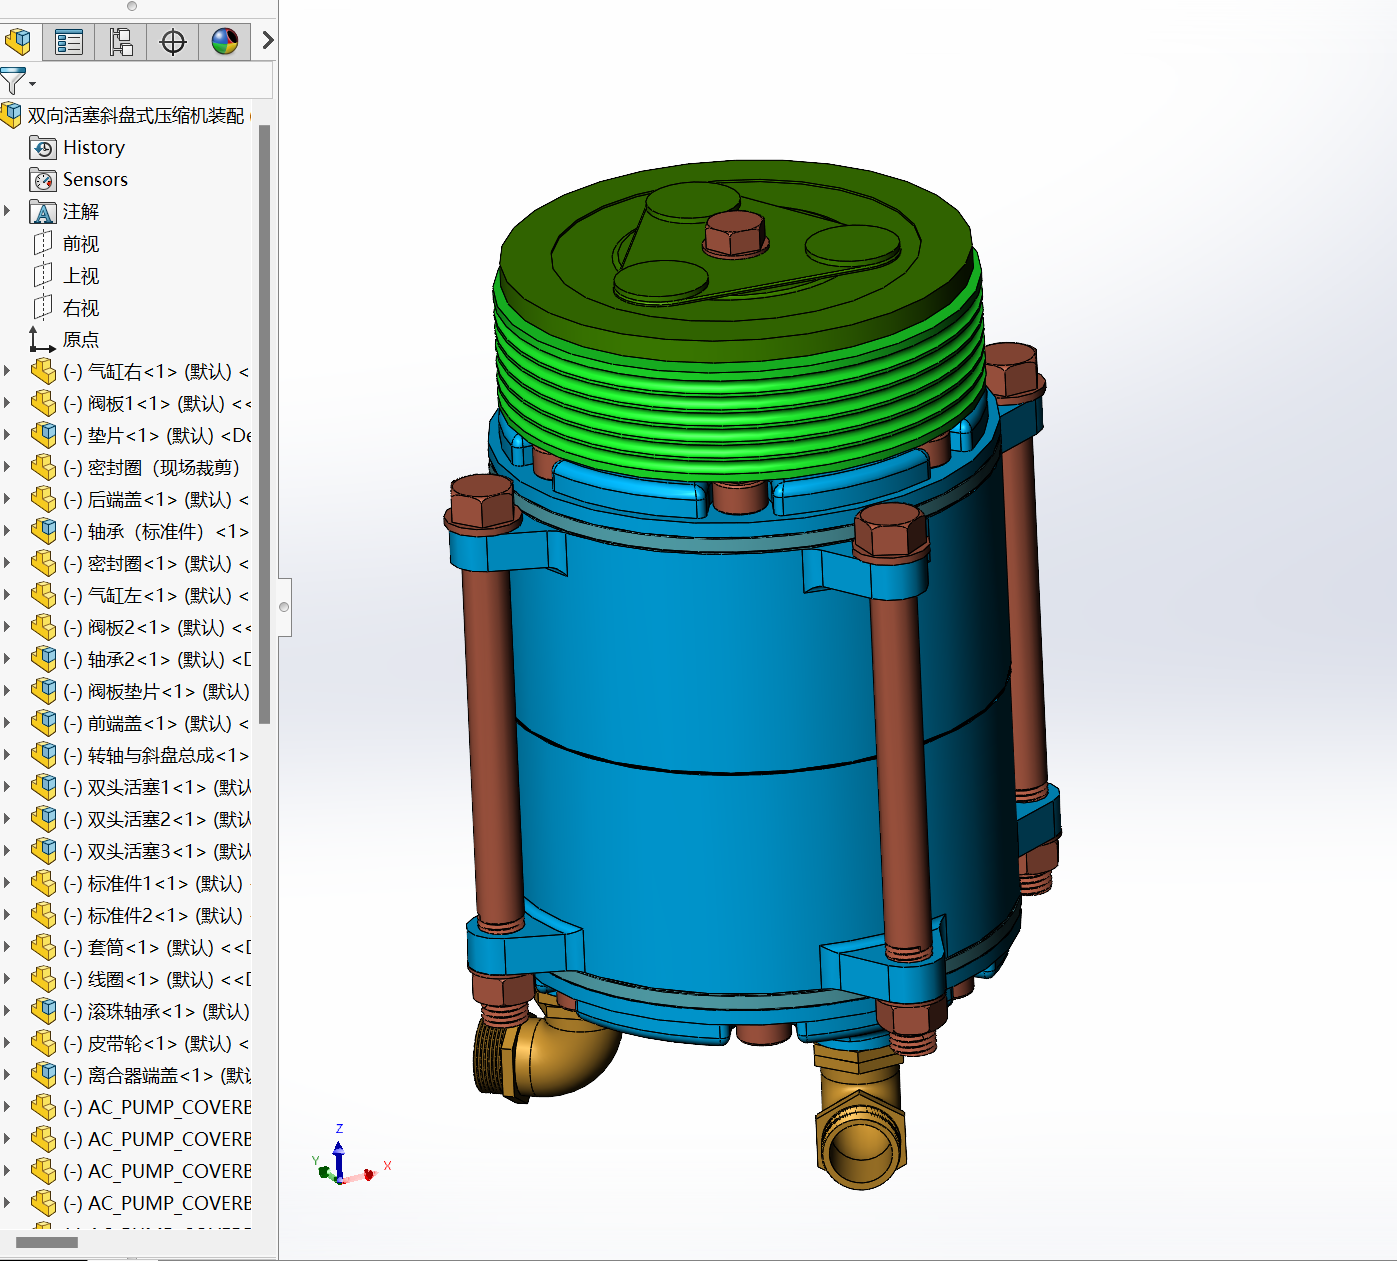The image size is (1397, 1261).
Task: Click the feature tree horizontal scrollbar
Action: pyautogui.click(x=47, y=1242)
